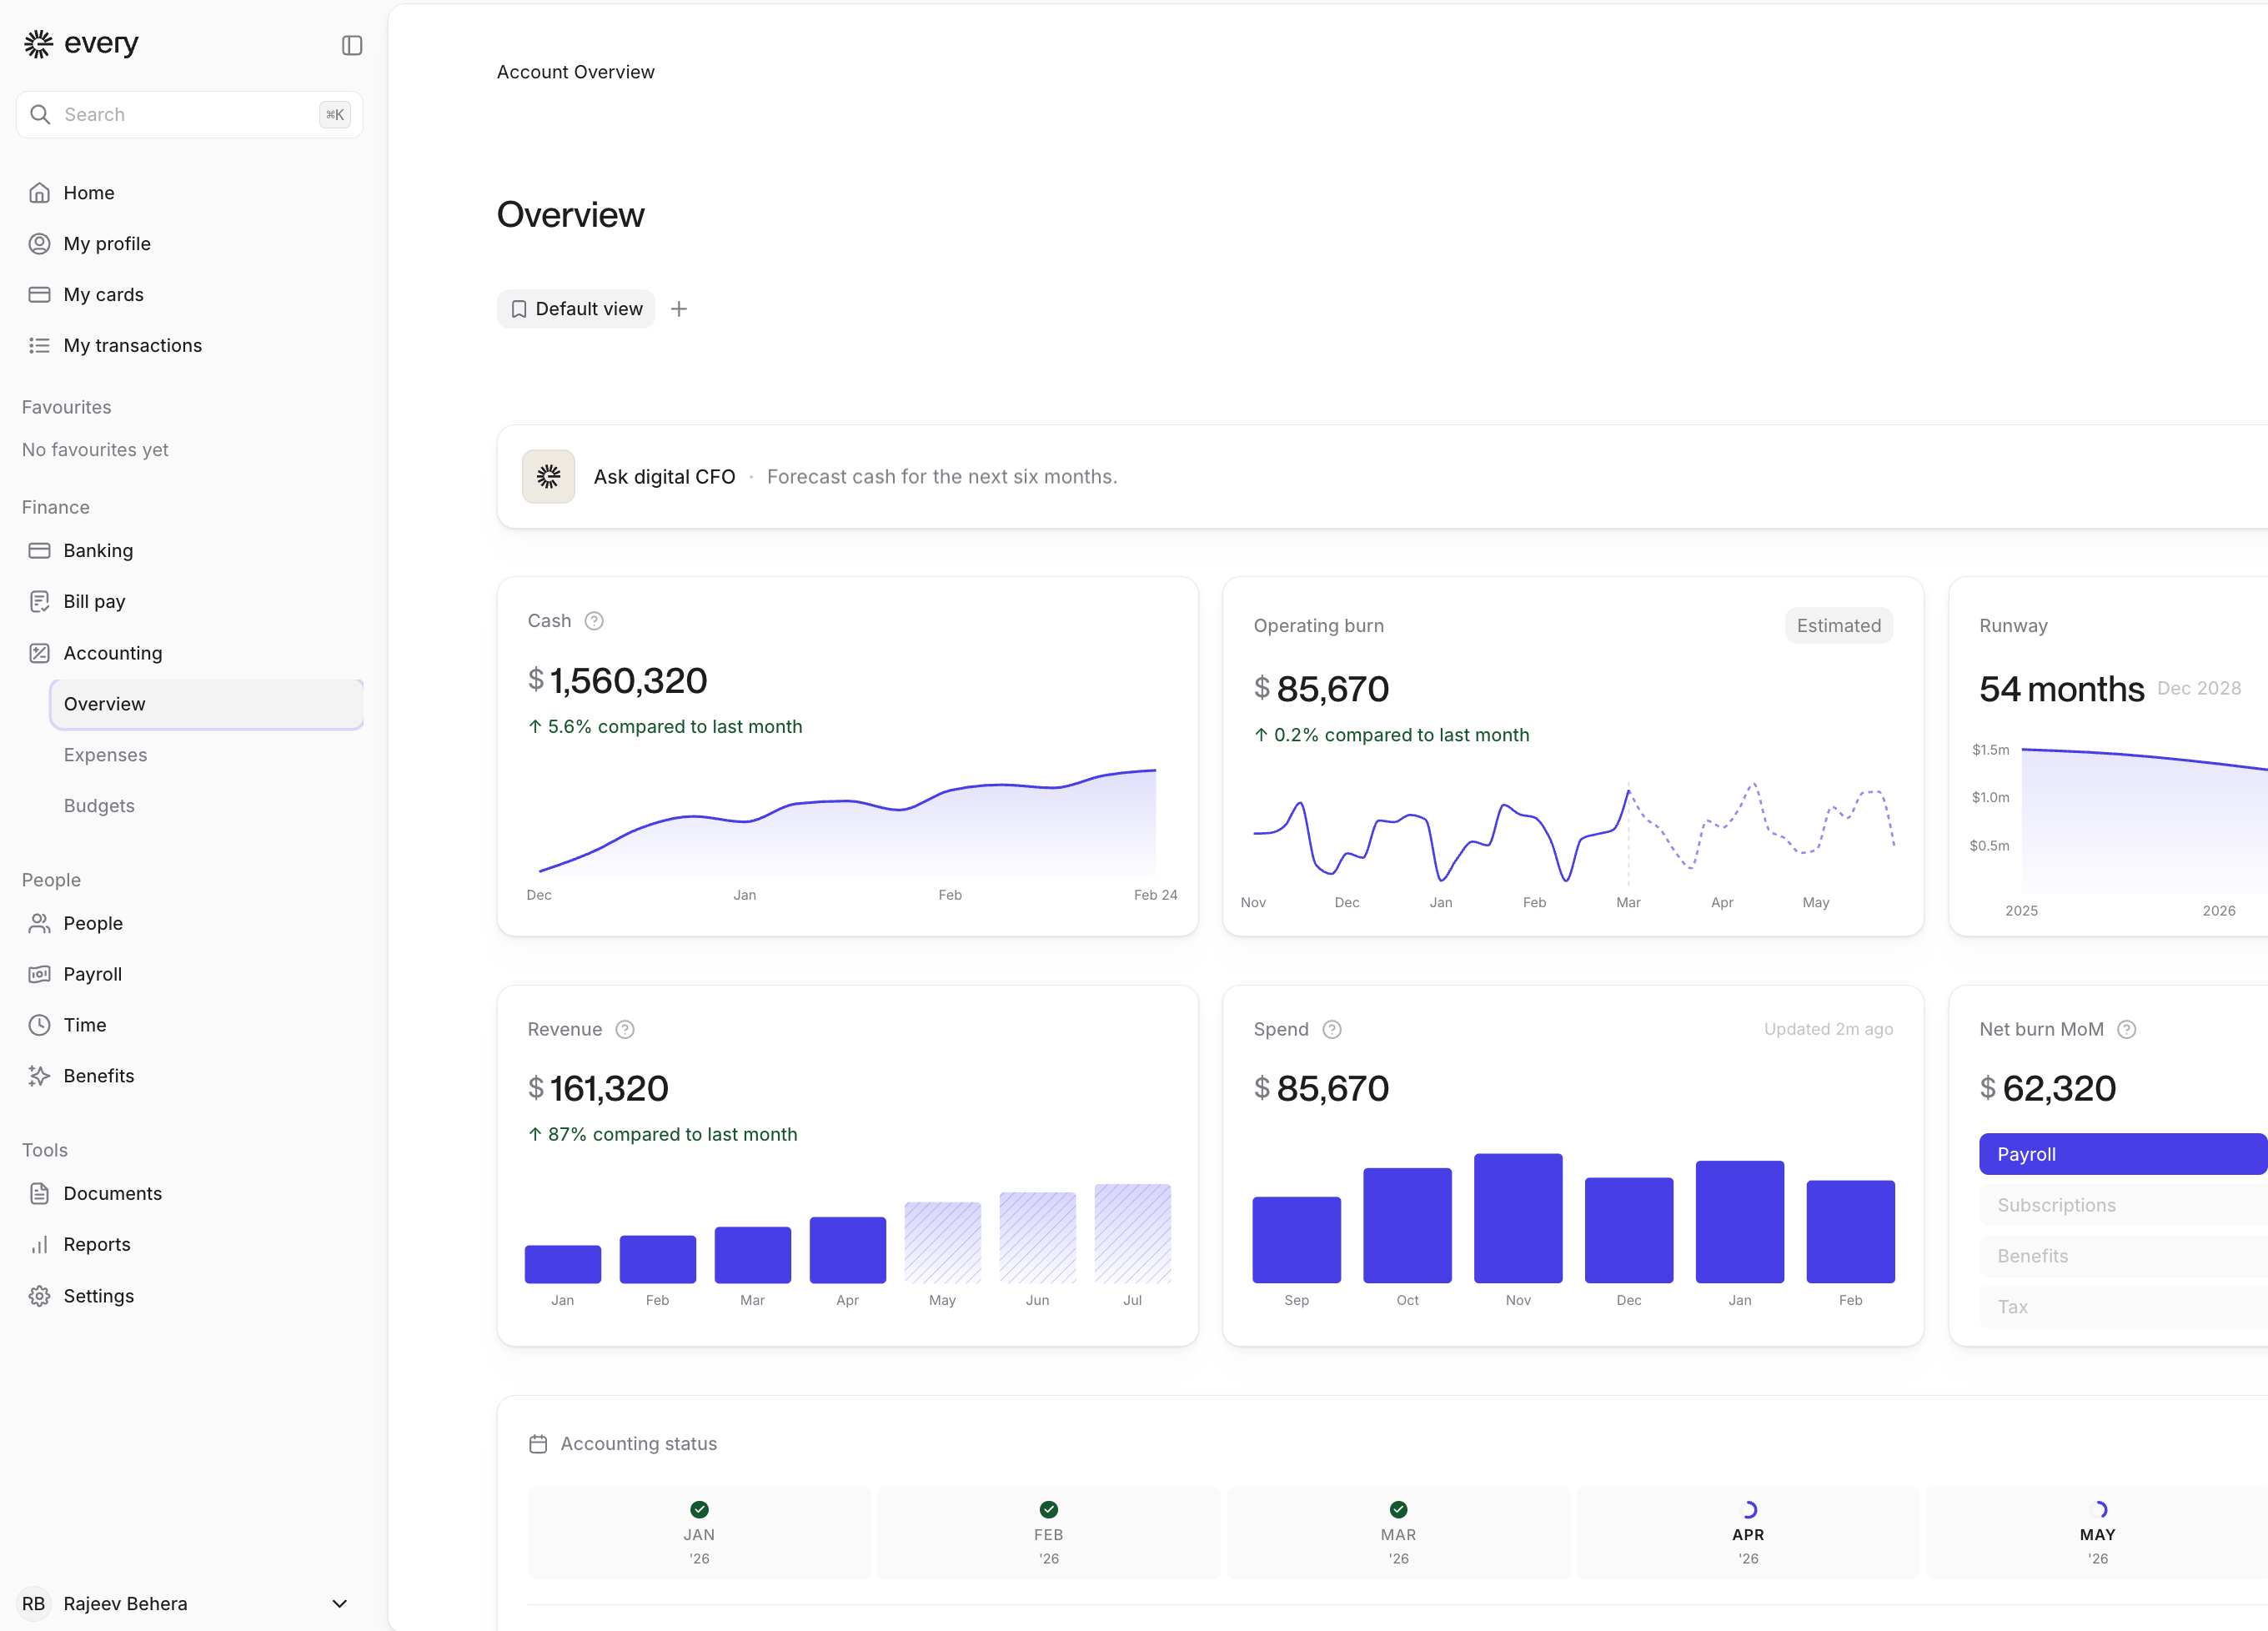The width and height of the screenshot is (2268, 1631).
Task: Click the $161,320 revenue value
Action: [598, 1089]
